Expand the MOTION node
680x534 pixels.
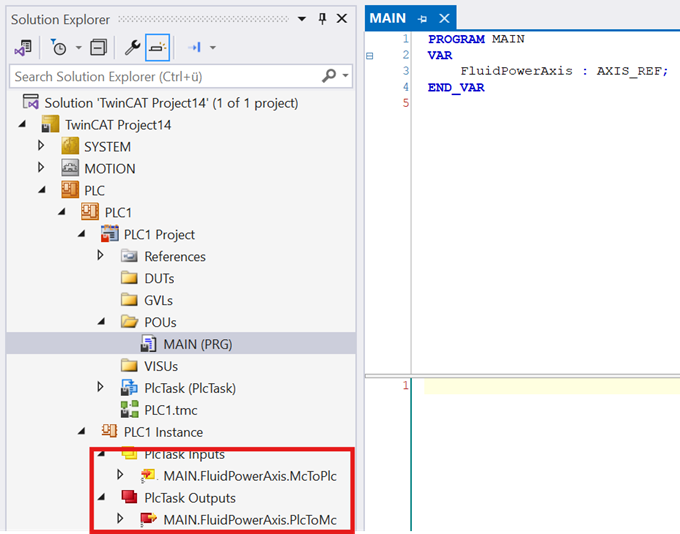tap(41, 167)
